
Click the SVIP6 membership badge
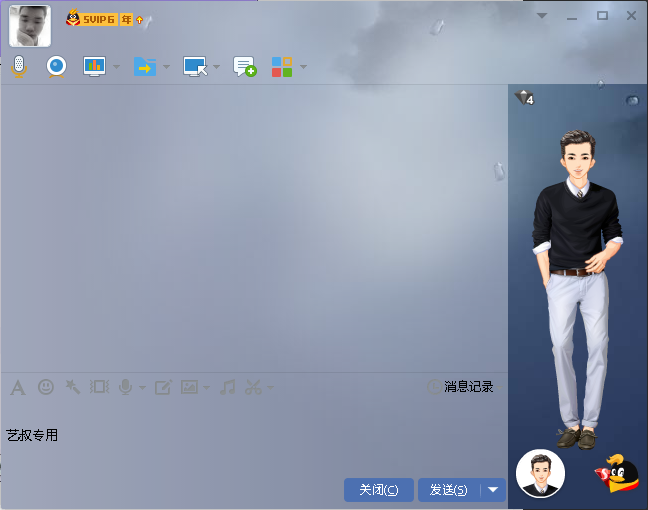pos(92,19)
